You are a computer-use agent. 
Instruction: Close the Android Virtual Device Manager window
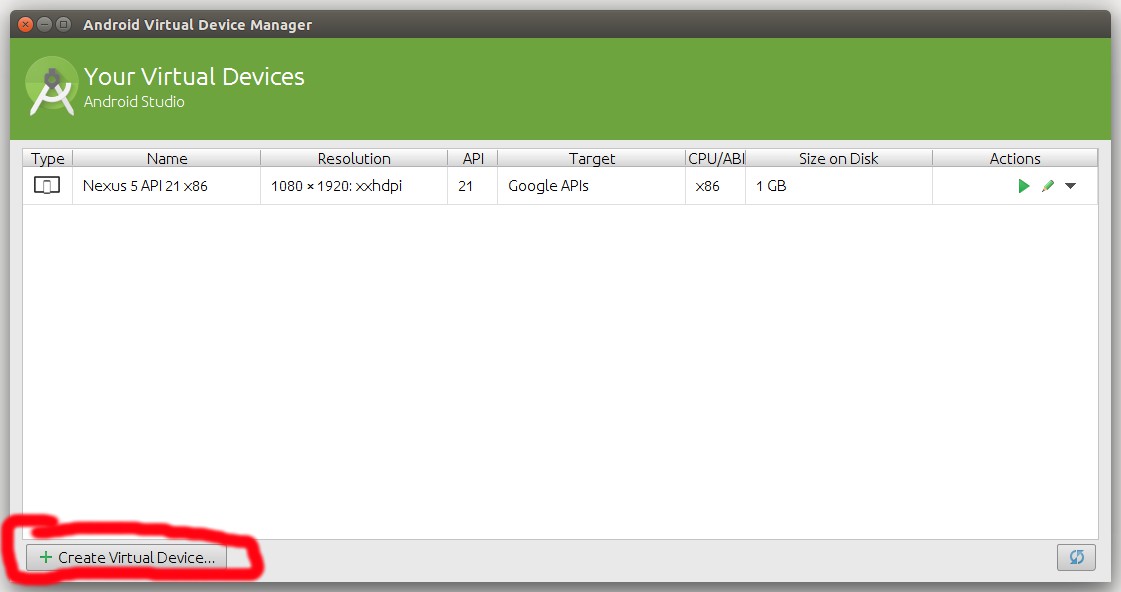(x=25, y=24)
